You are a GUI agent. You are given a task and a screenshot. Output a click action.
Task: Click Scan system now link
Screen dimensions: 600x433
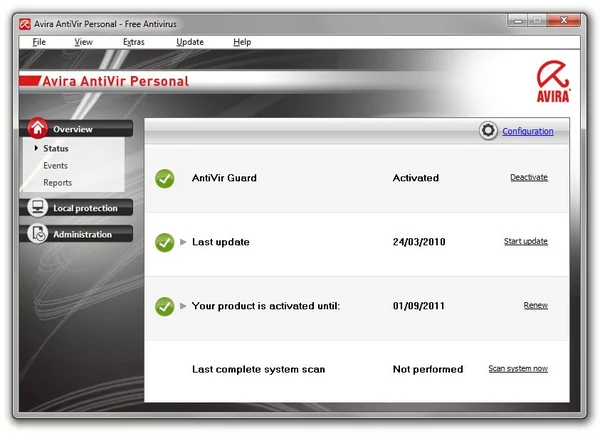coord(518,368)
